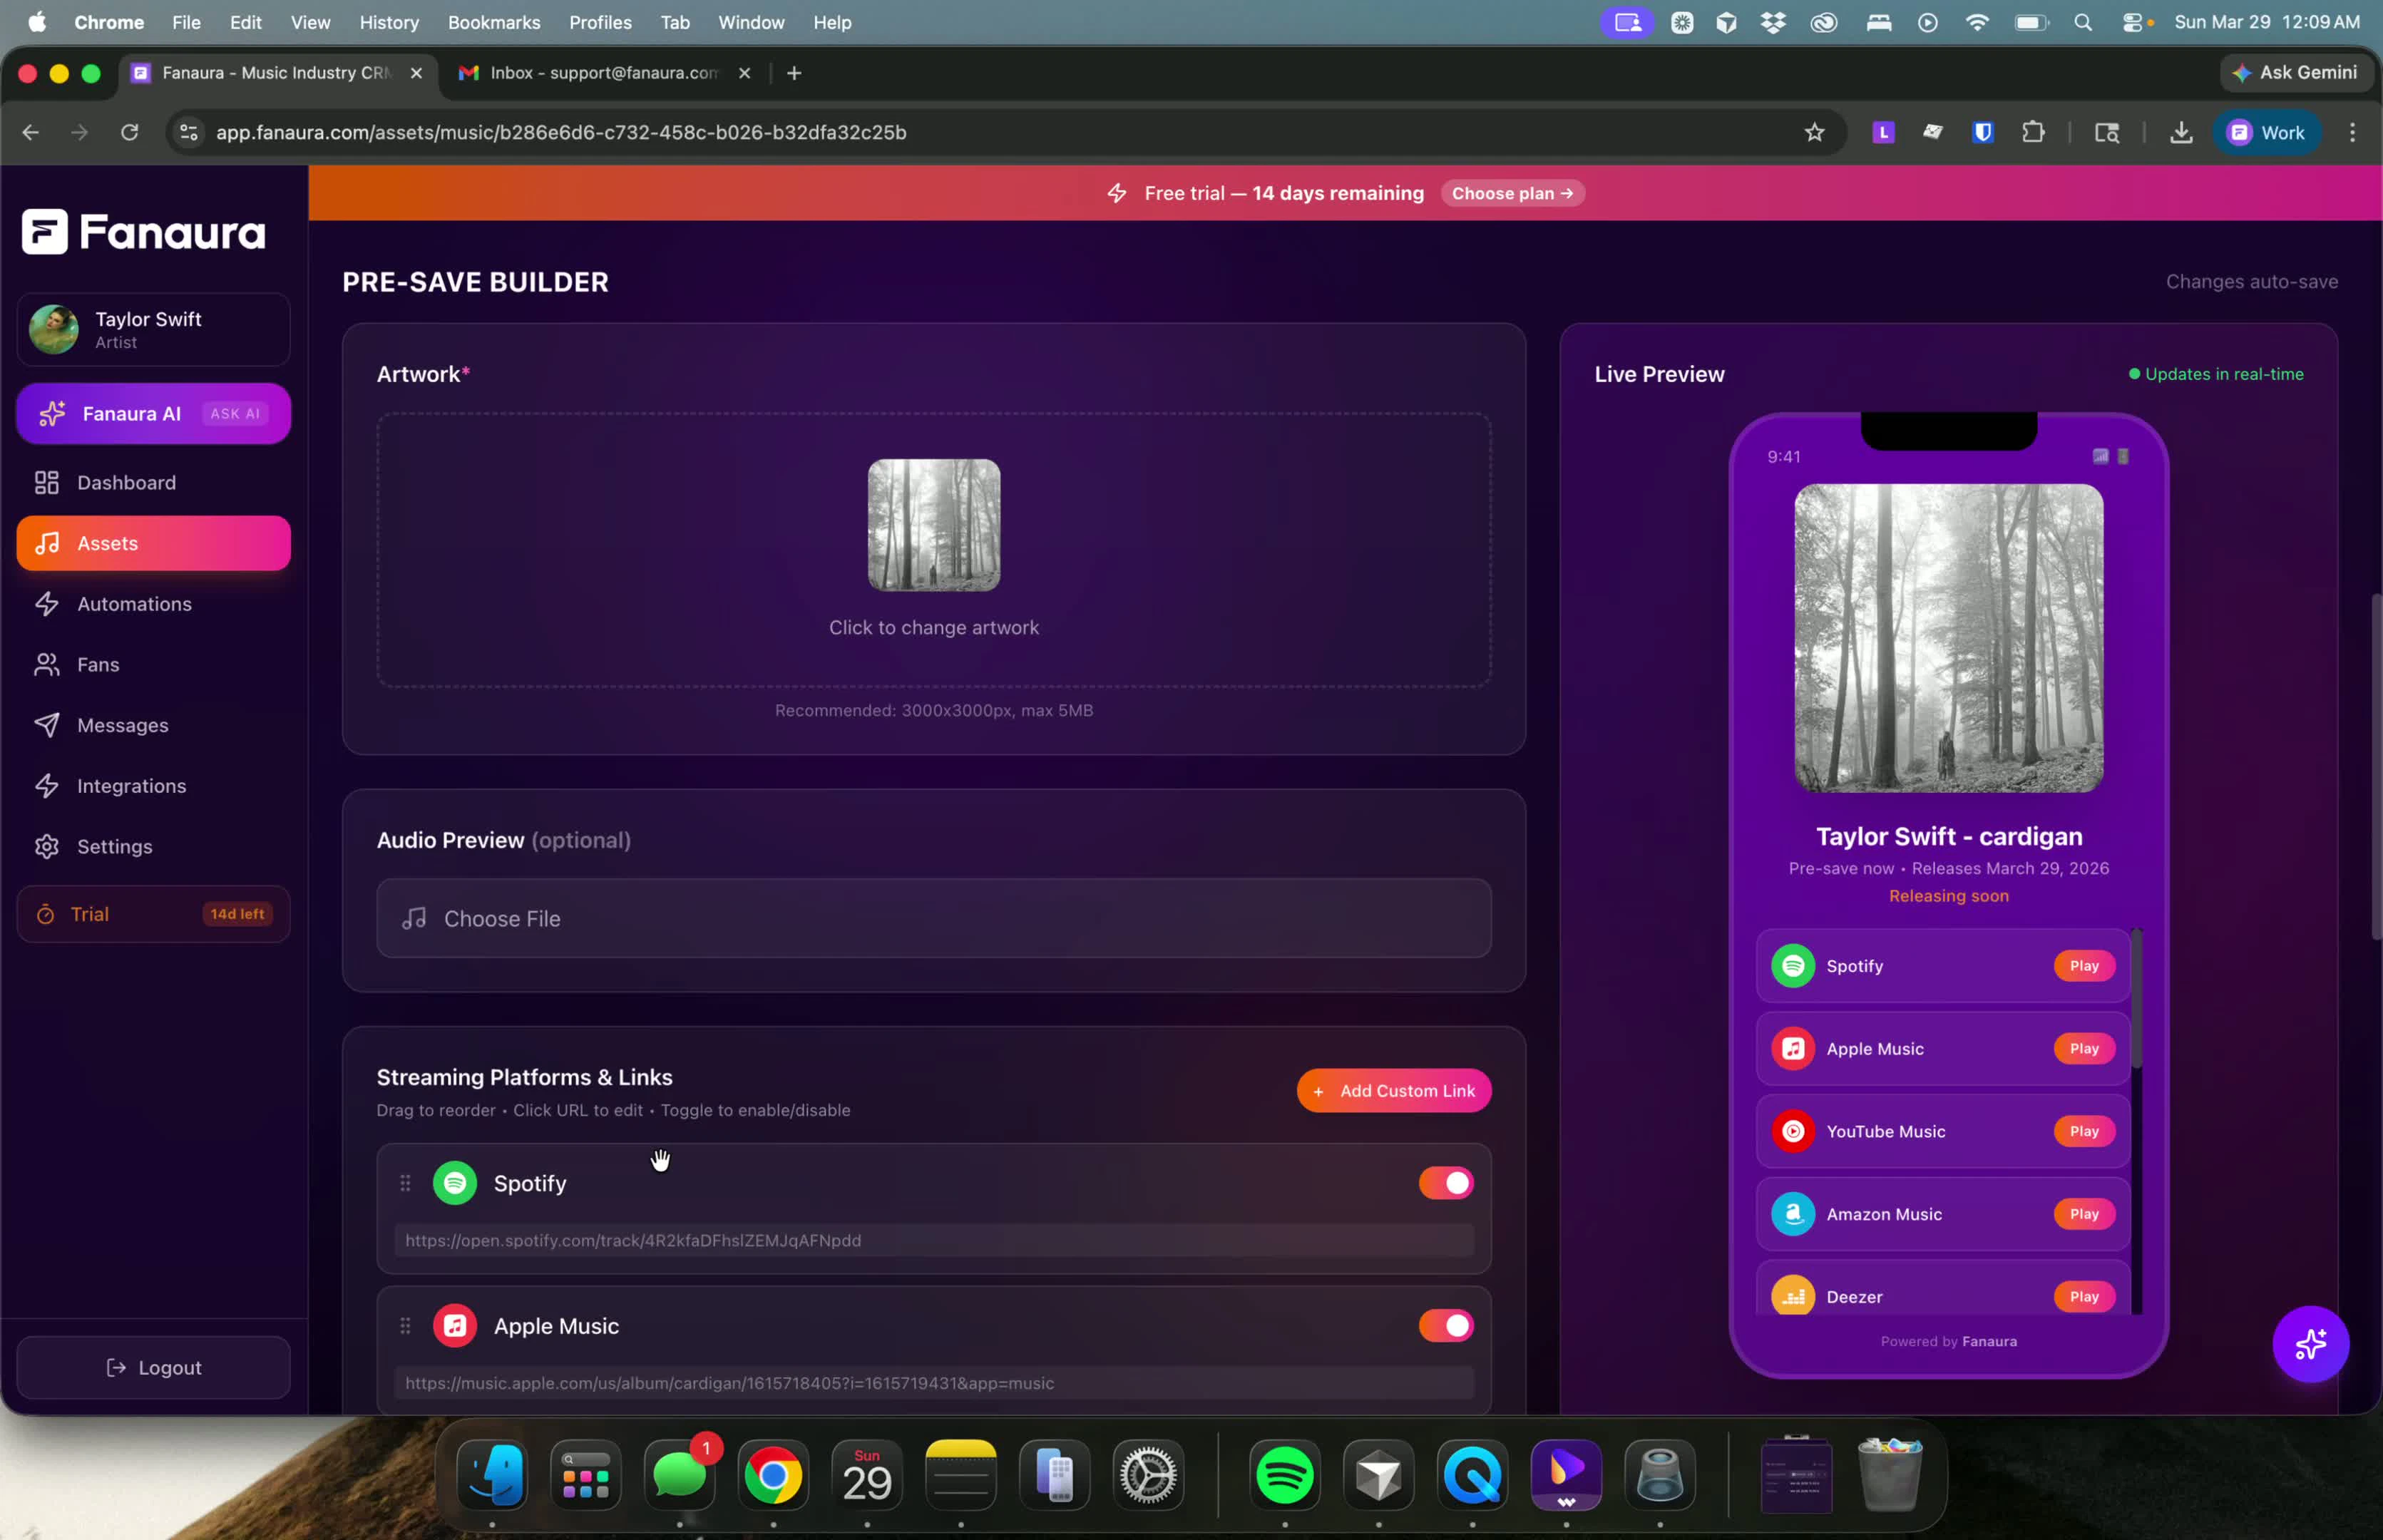Go to Dashboard in sidebar
2383x1540 pixels.
click(153, 482)
